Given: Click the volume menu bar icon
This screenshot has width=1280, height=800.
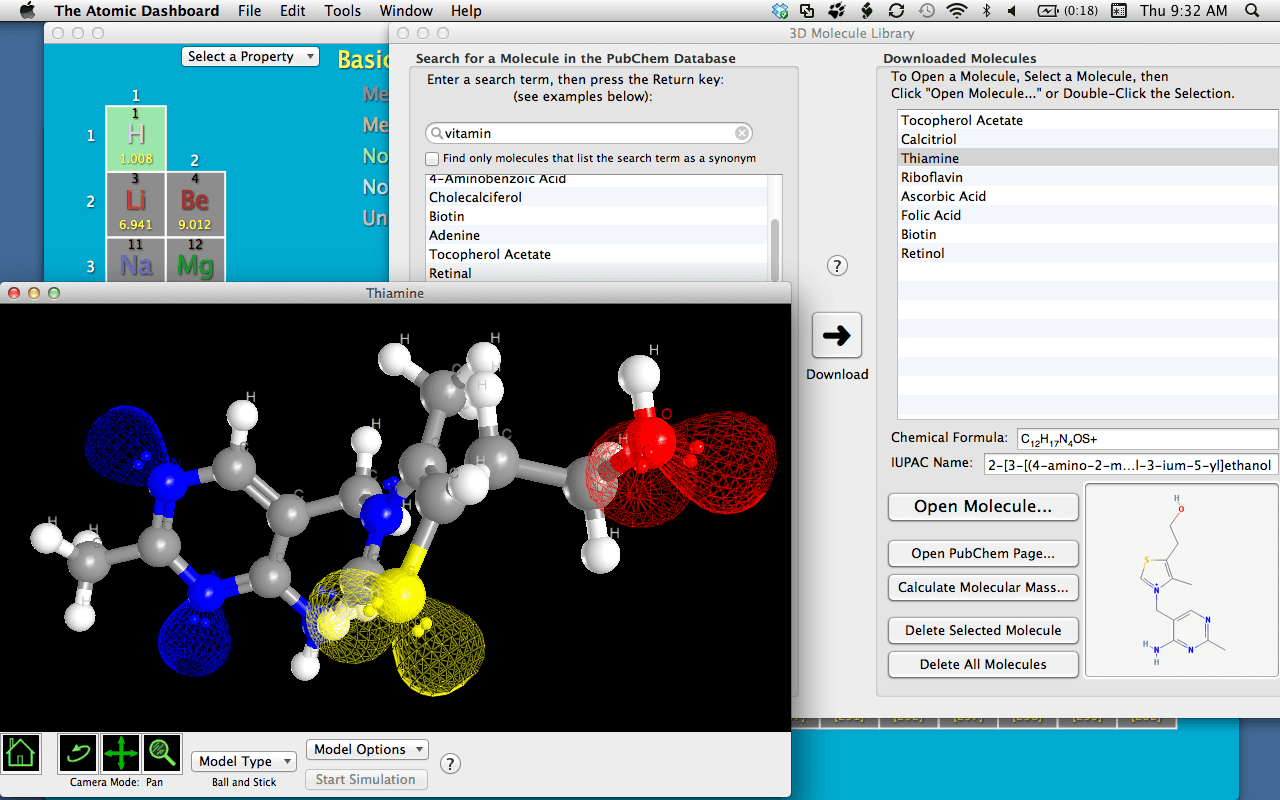Looking at the screenshot, I should pos(1011,11).
